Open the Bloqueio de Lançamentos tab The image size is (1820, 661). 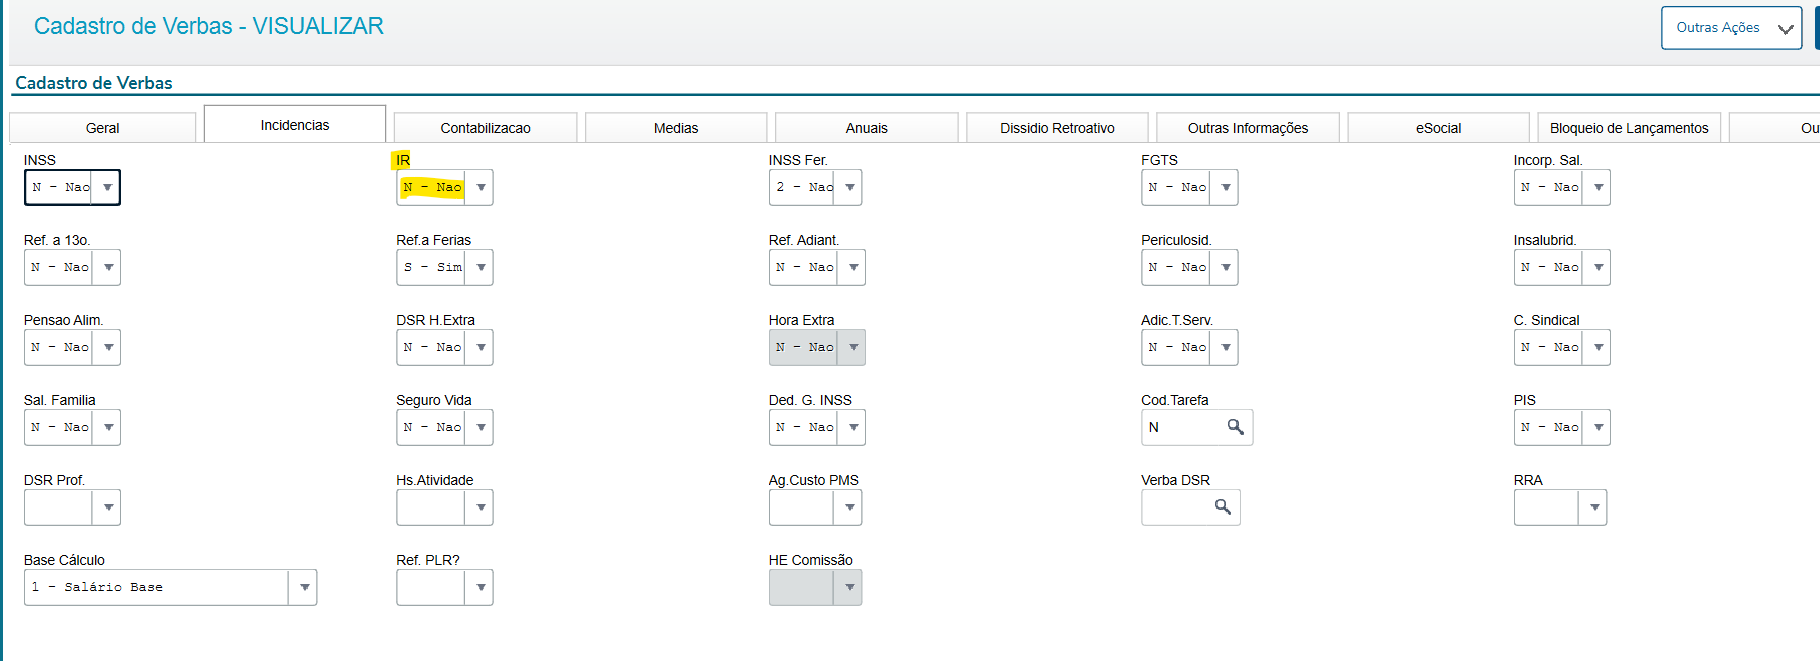(x=1628, y=128)
